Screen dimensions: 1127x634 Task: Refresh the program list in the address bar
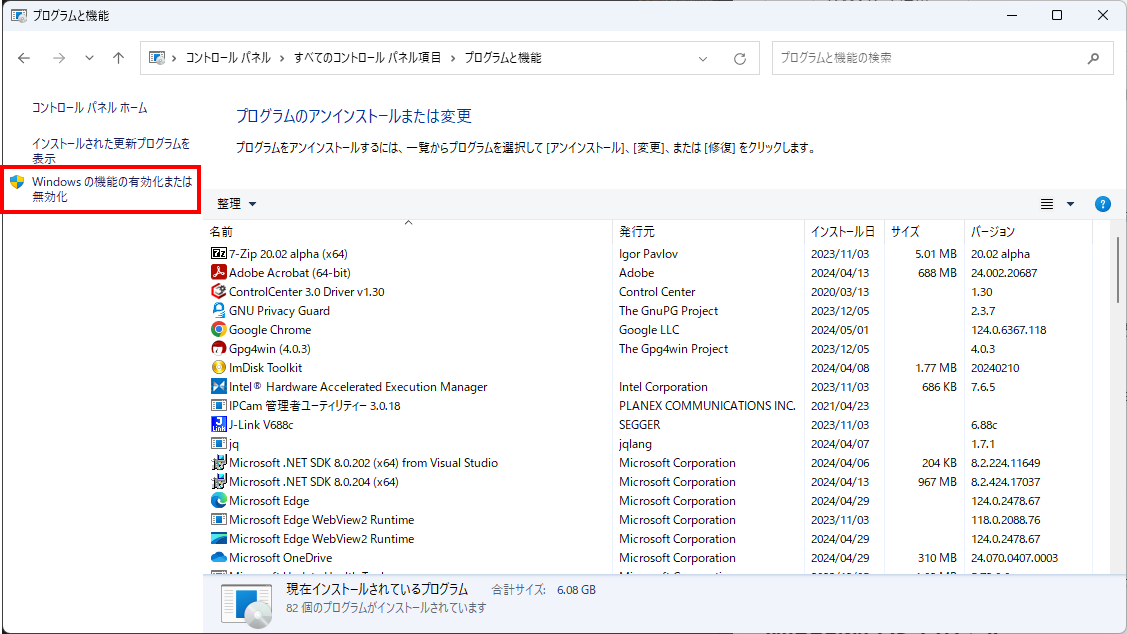click(740, 58)
